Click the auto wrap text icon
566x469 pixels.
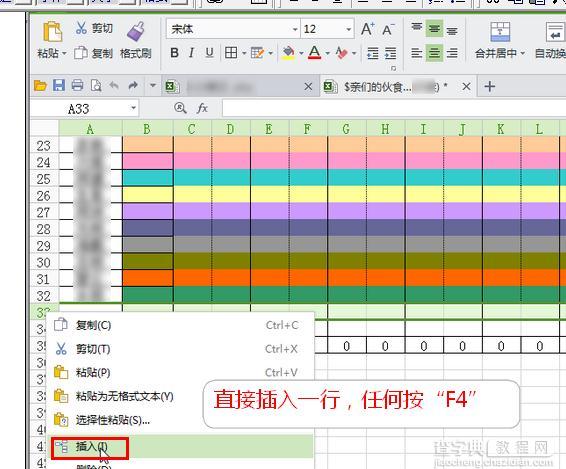(x=555, y=31)
